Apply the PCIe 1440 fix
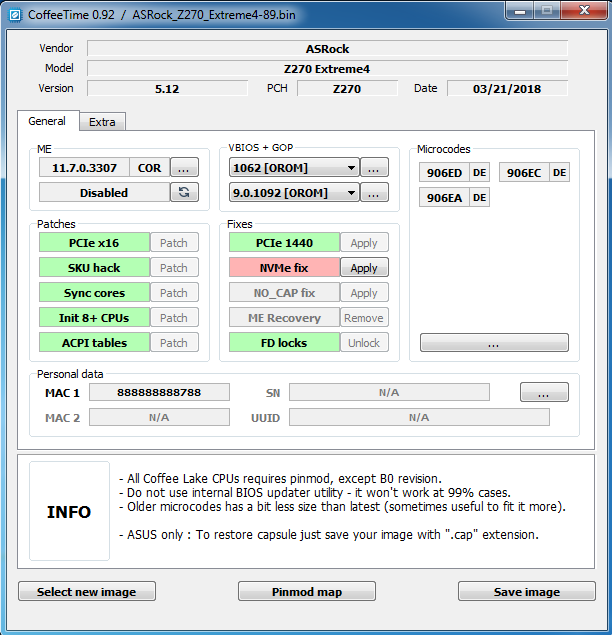The width and height of the screenshot is (612, 635). (x=364, y=243)
